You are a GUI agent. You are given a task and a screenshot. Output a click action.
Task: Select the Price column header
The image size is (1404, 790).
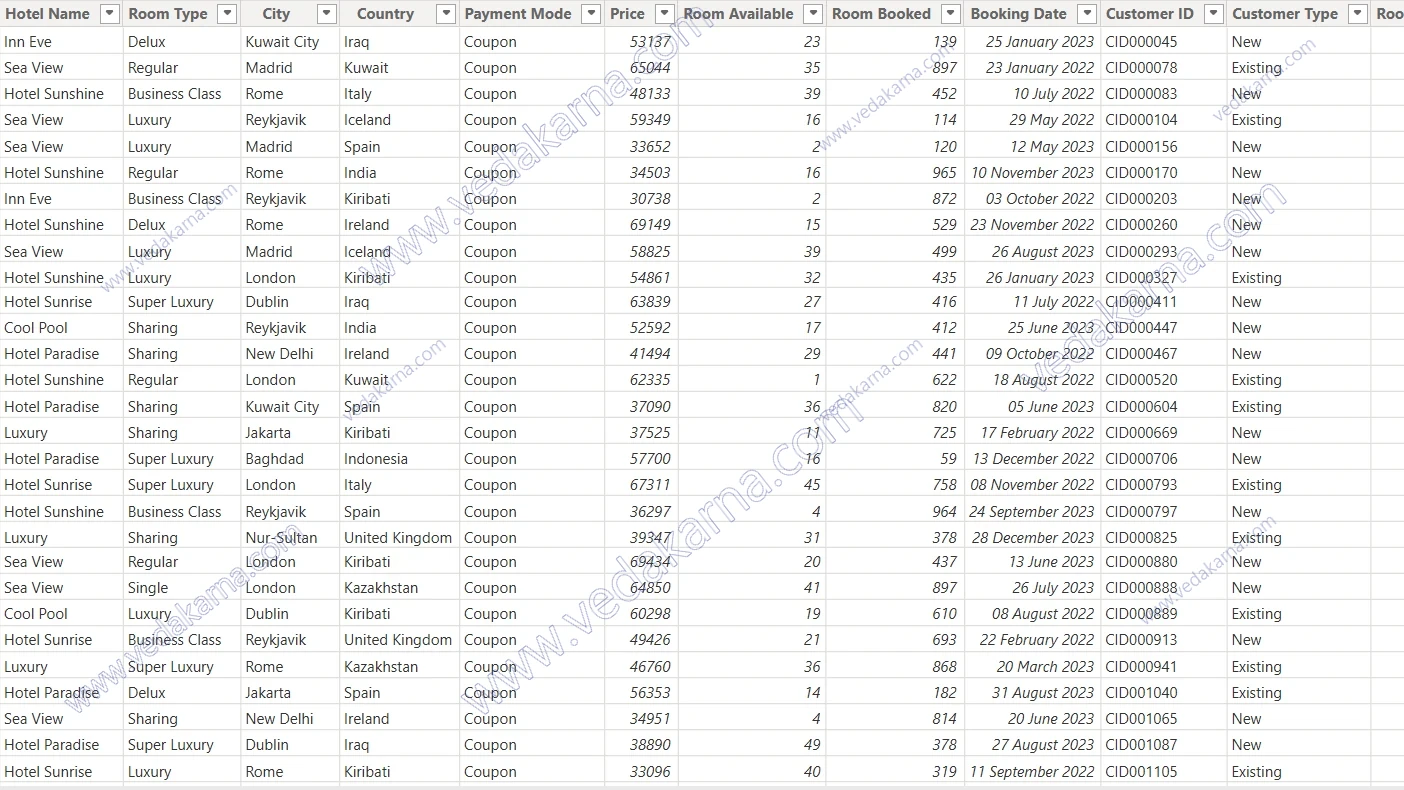[x=627, y=14]
